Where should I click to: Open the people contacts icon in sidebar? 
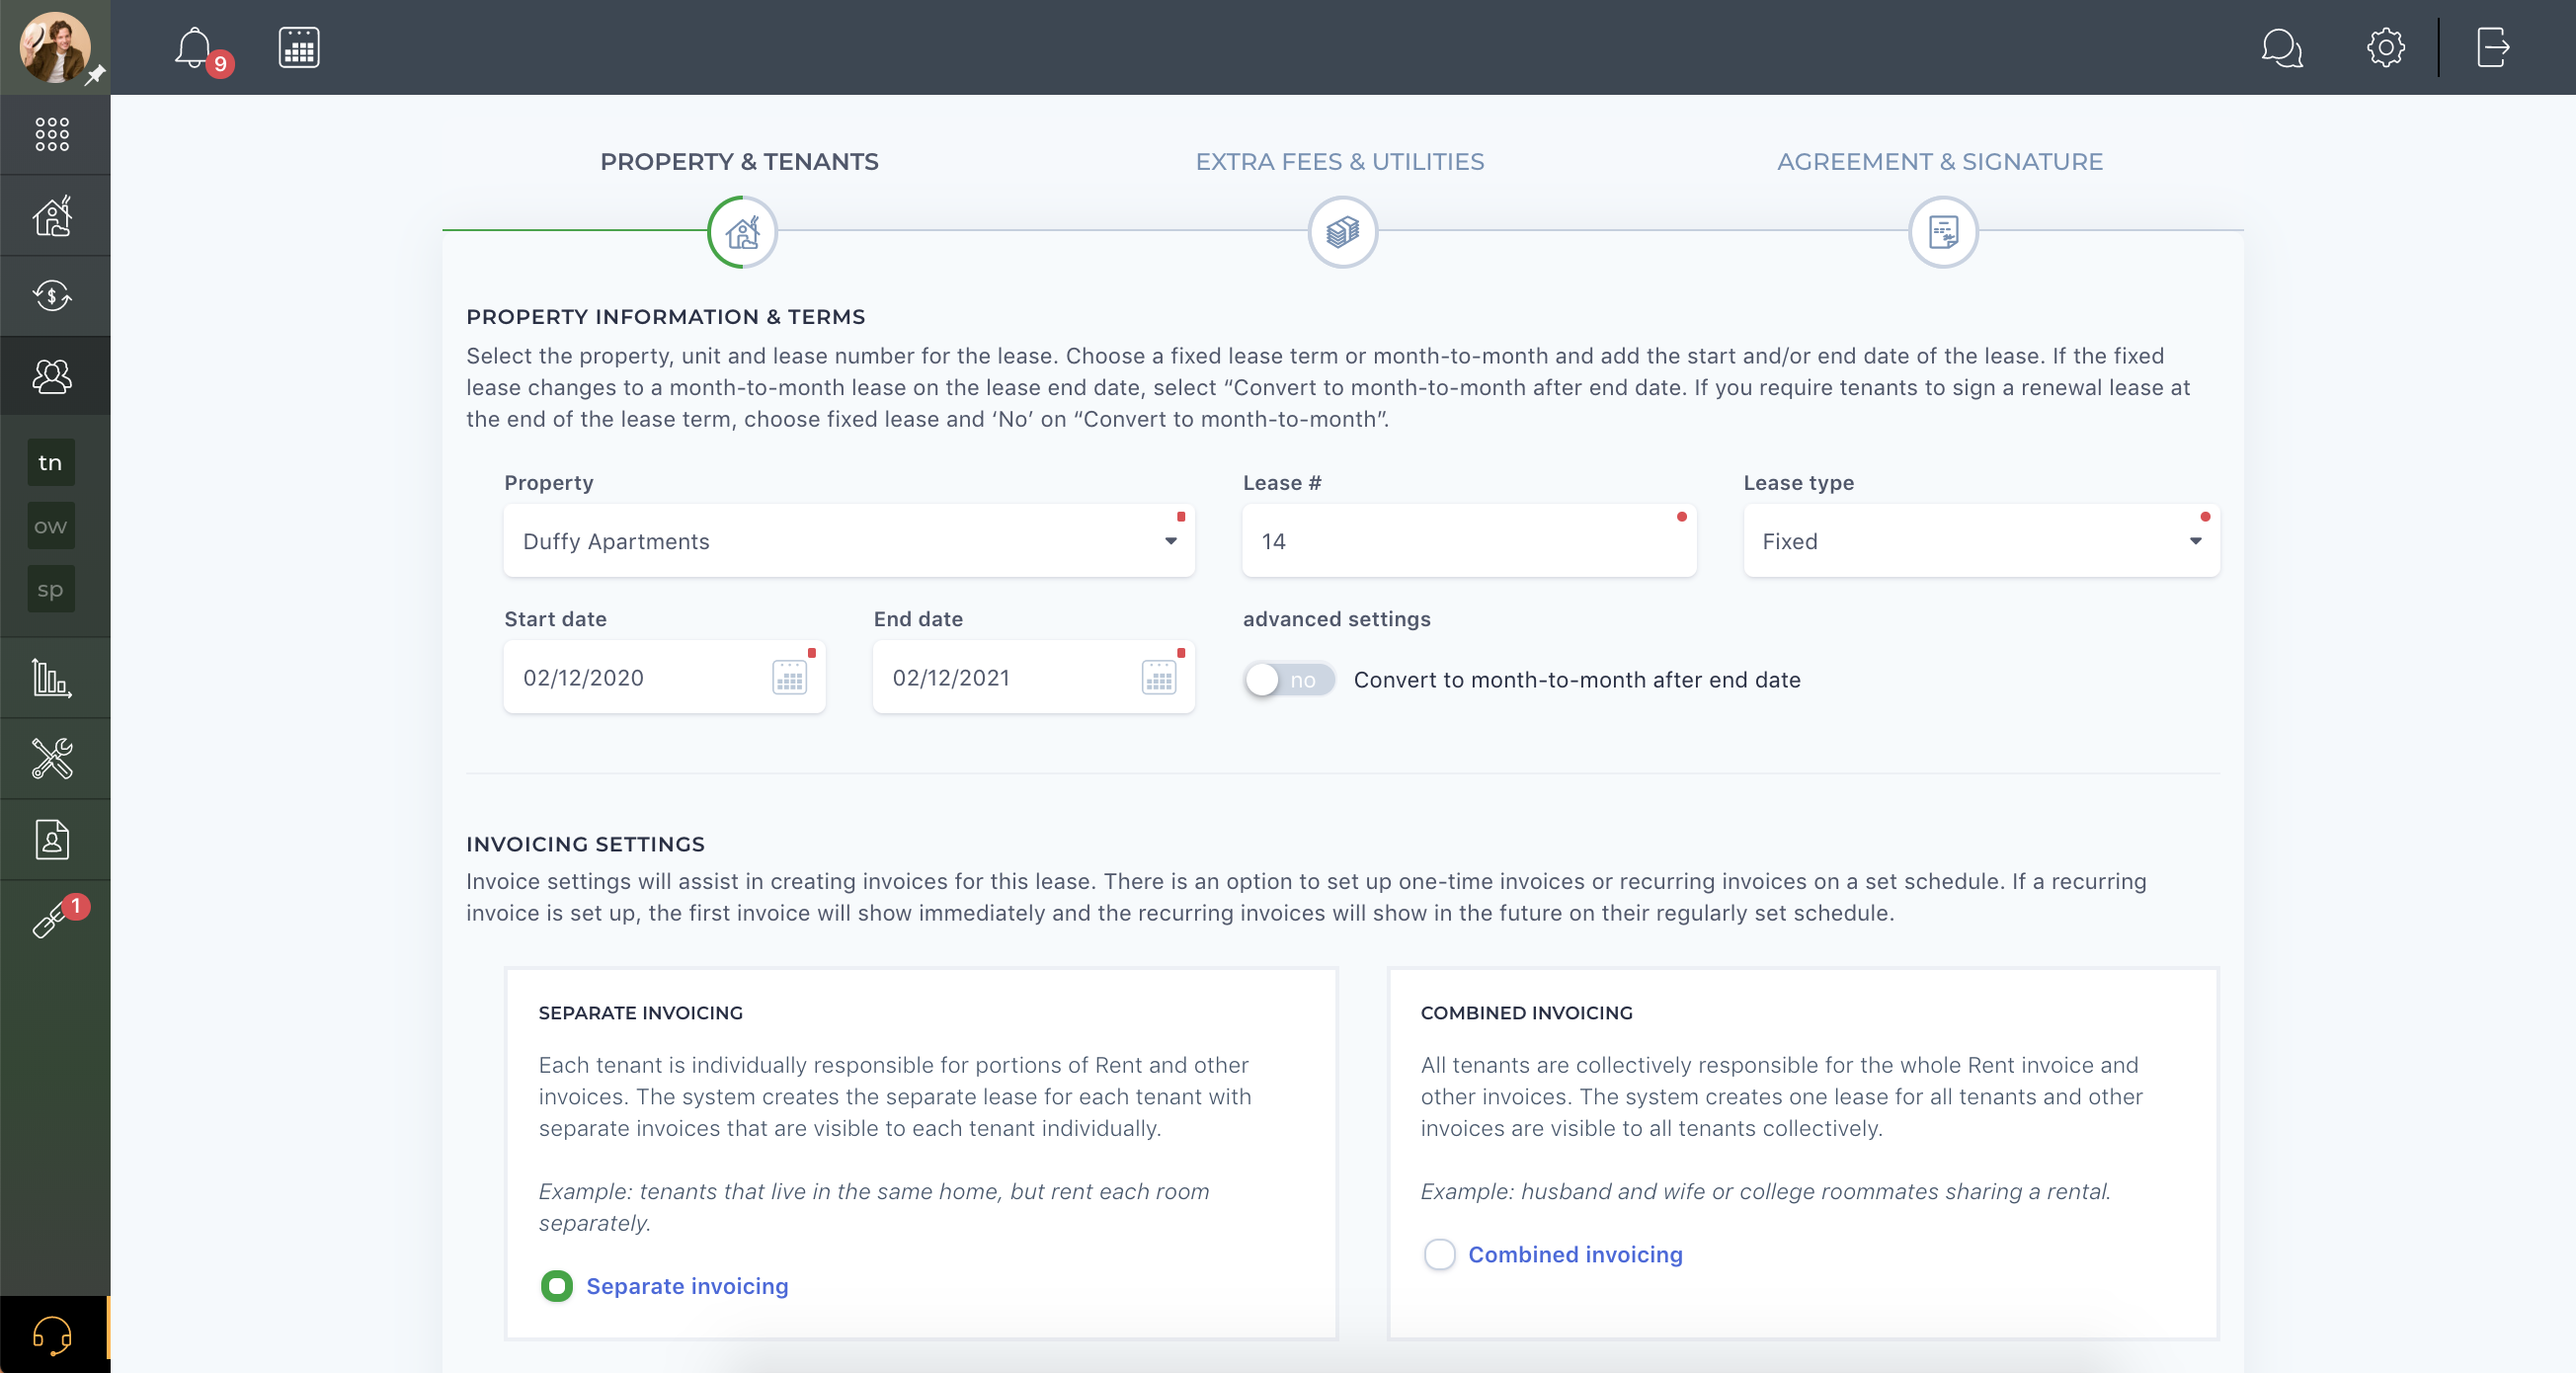pos(52,376)
